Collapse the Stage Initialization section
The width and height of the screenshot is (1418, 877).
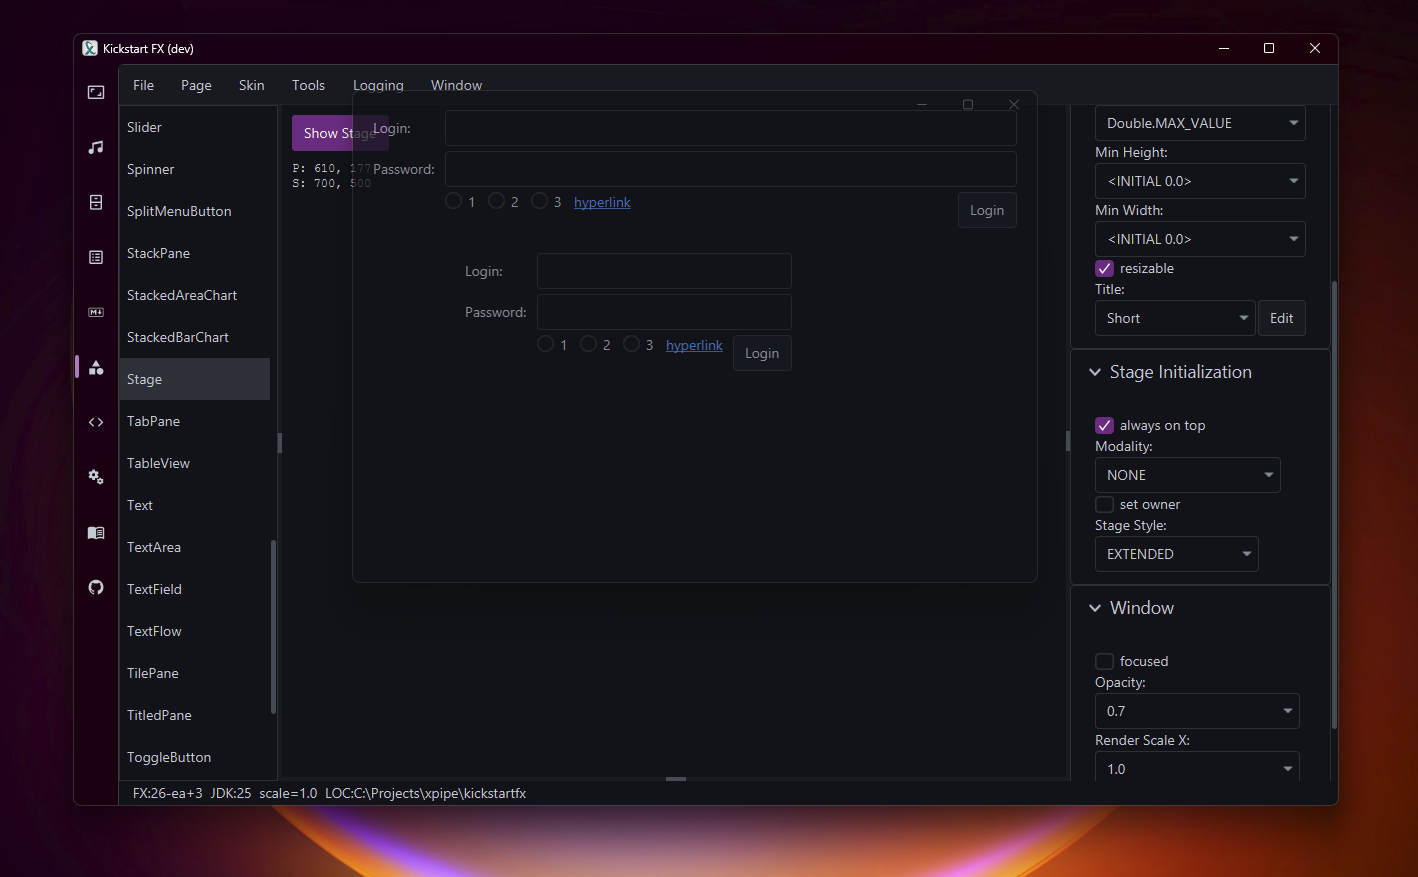point(1095,373)
